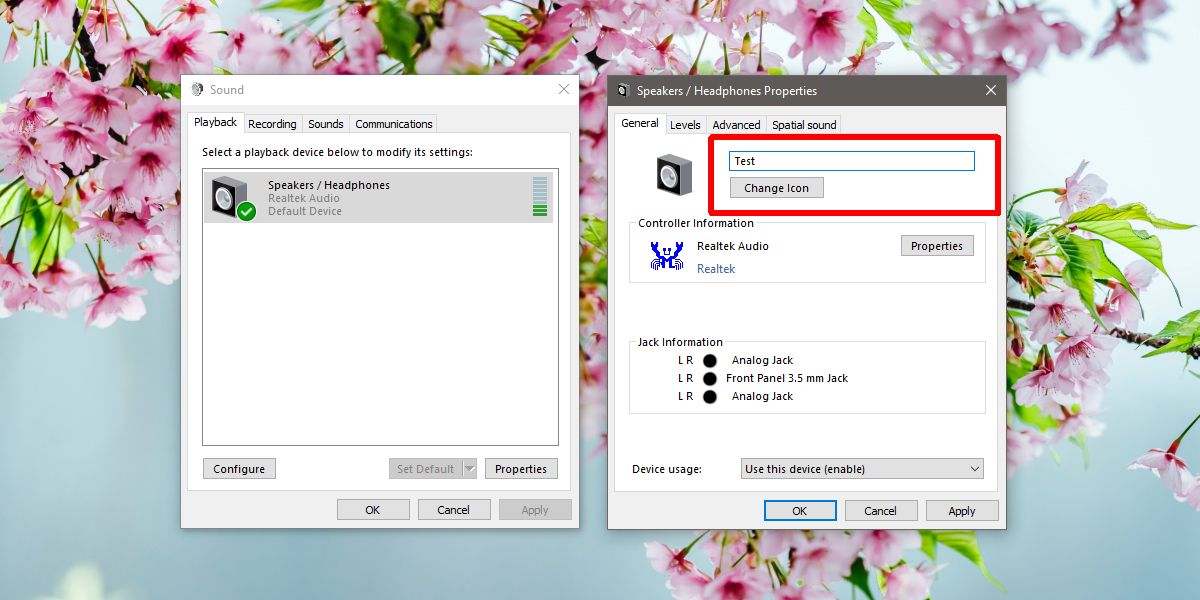Click the volume level meter of Speakers
The width and height of the screenshot is (1200, 600).
pos(540,197)
